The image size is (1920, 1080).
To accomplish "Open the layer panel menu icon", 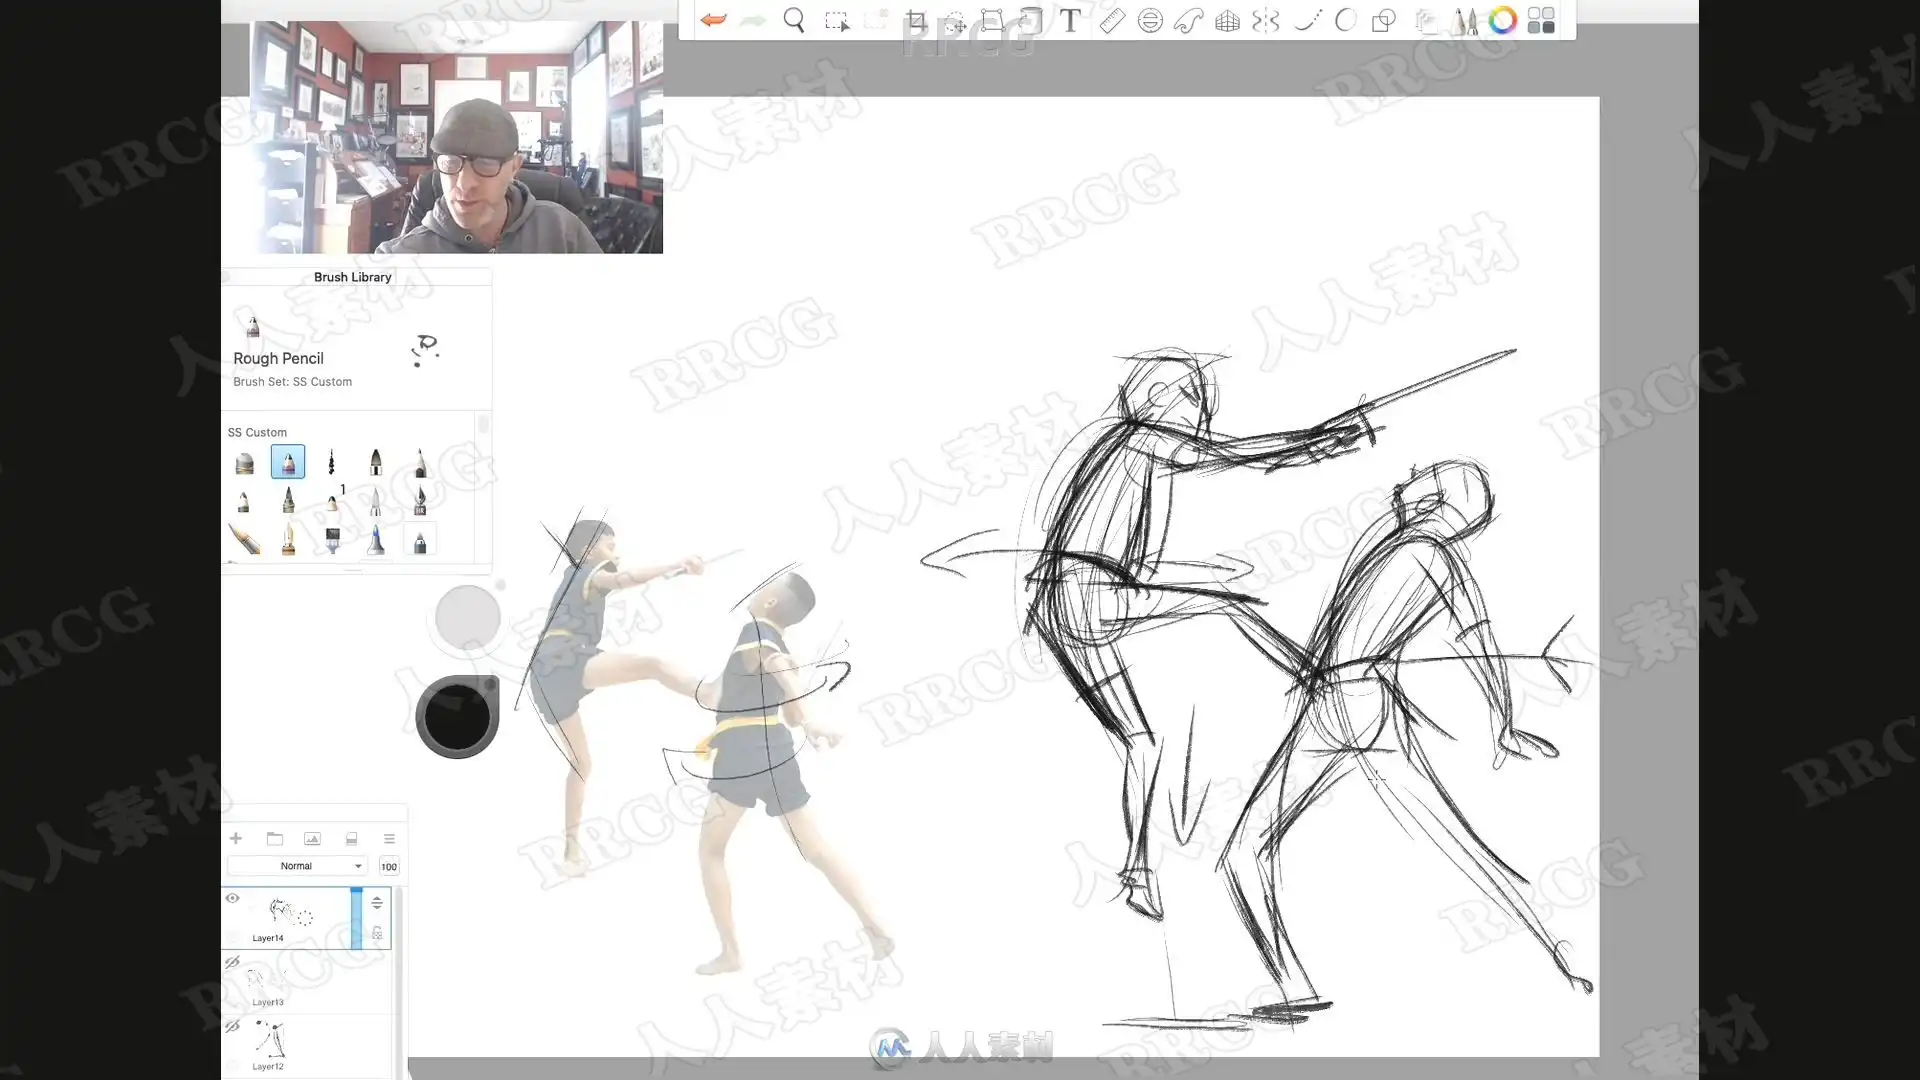I will [x=389, y=839].
